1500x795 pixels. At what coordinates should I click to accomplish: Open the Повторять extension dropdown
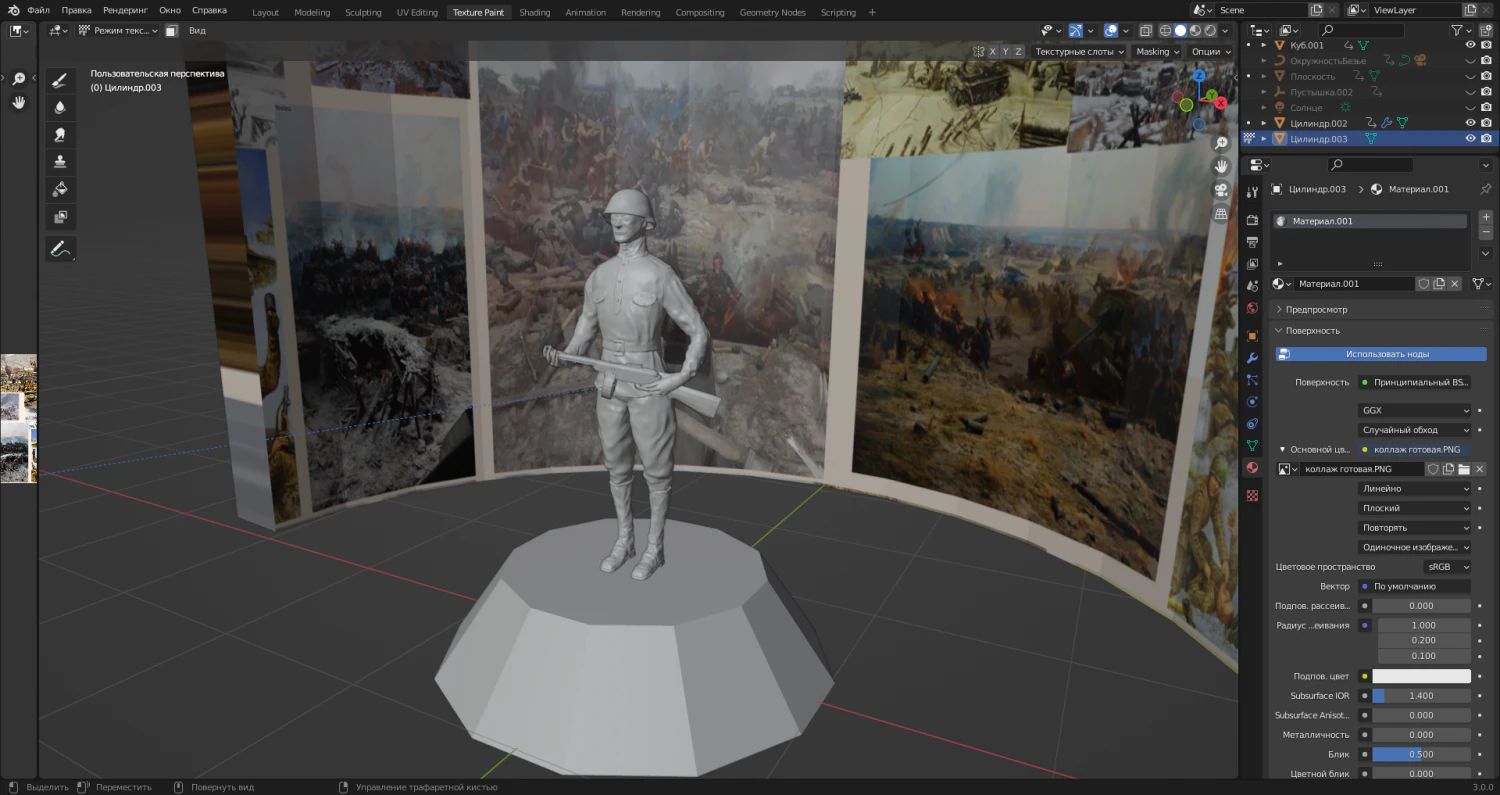[1416, 528]
